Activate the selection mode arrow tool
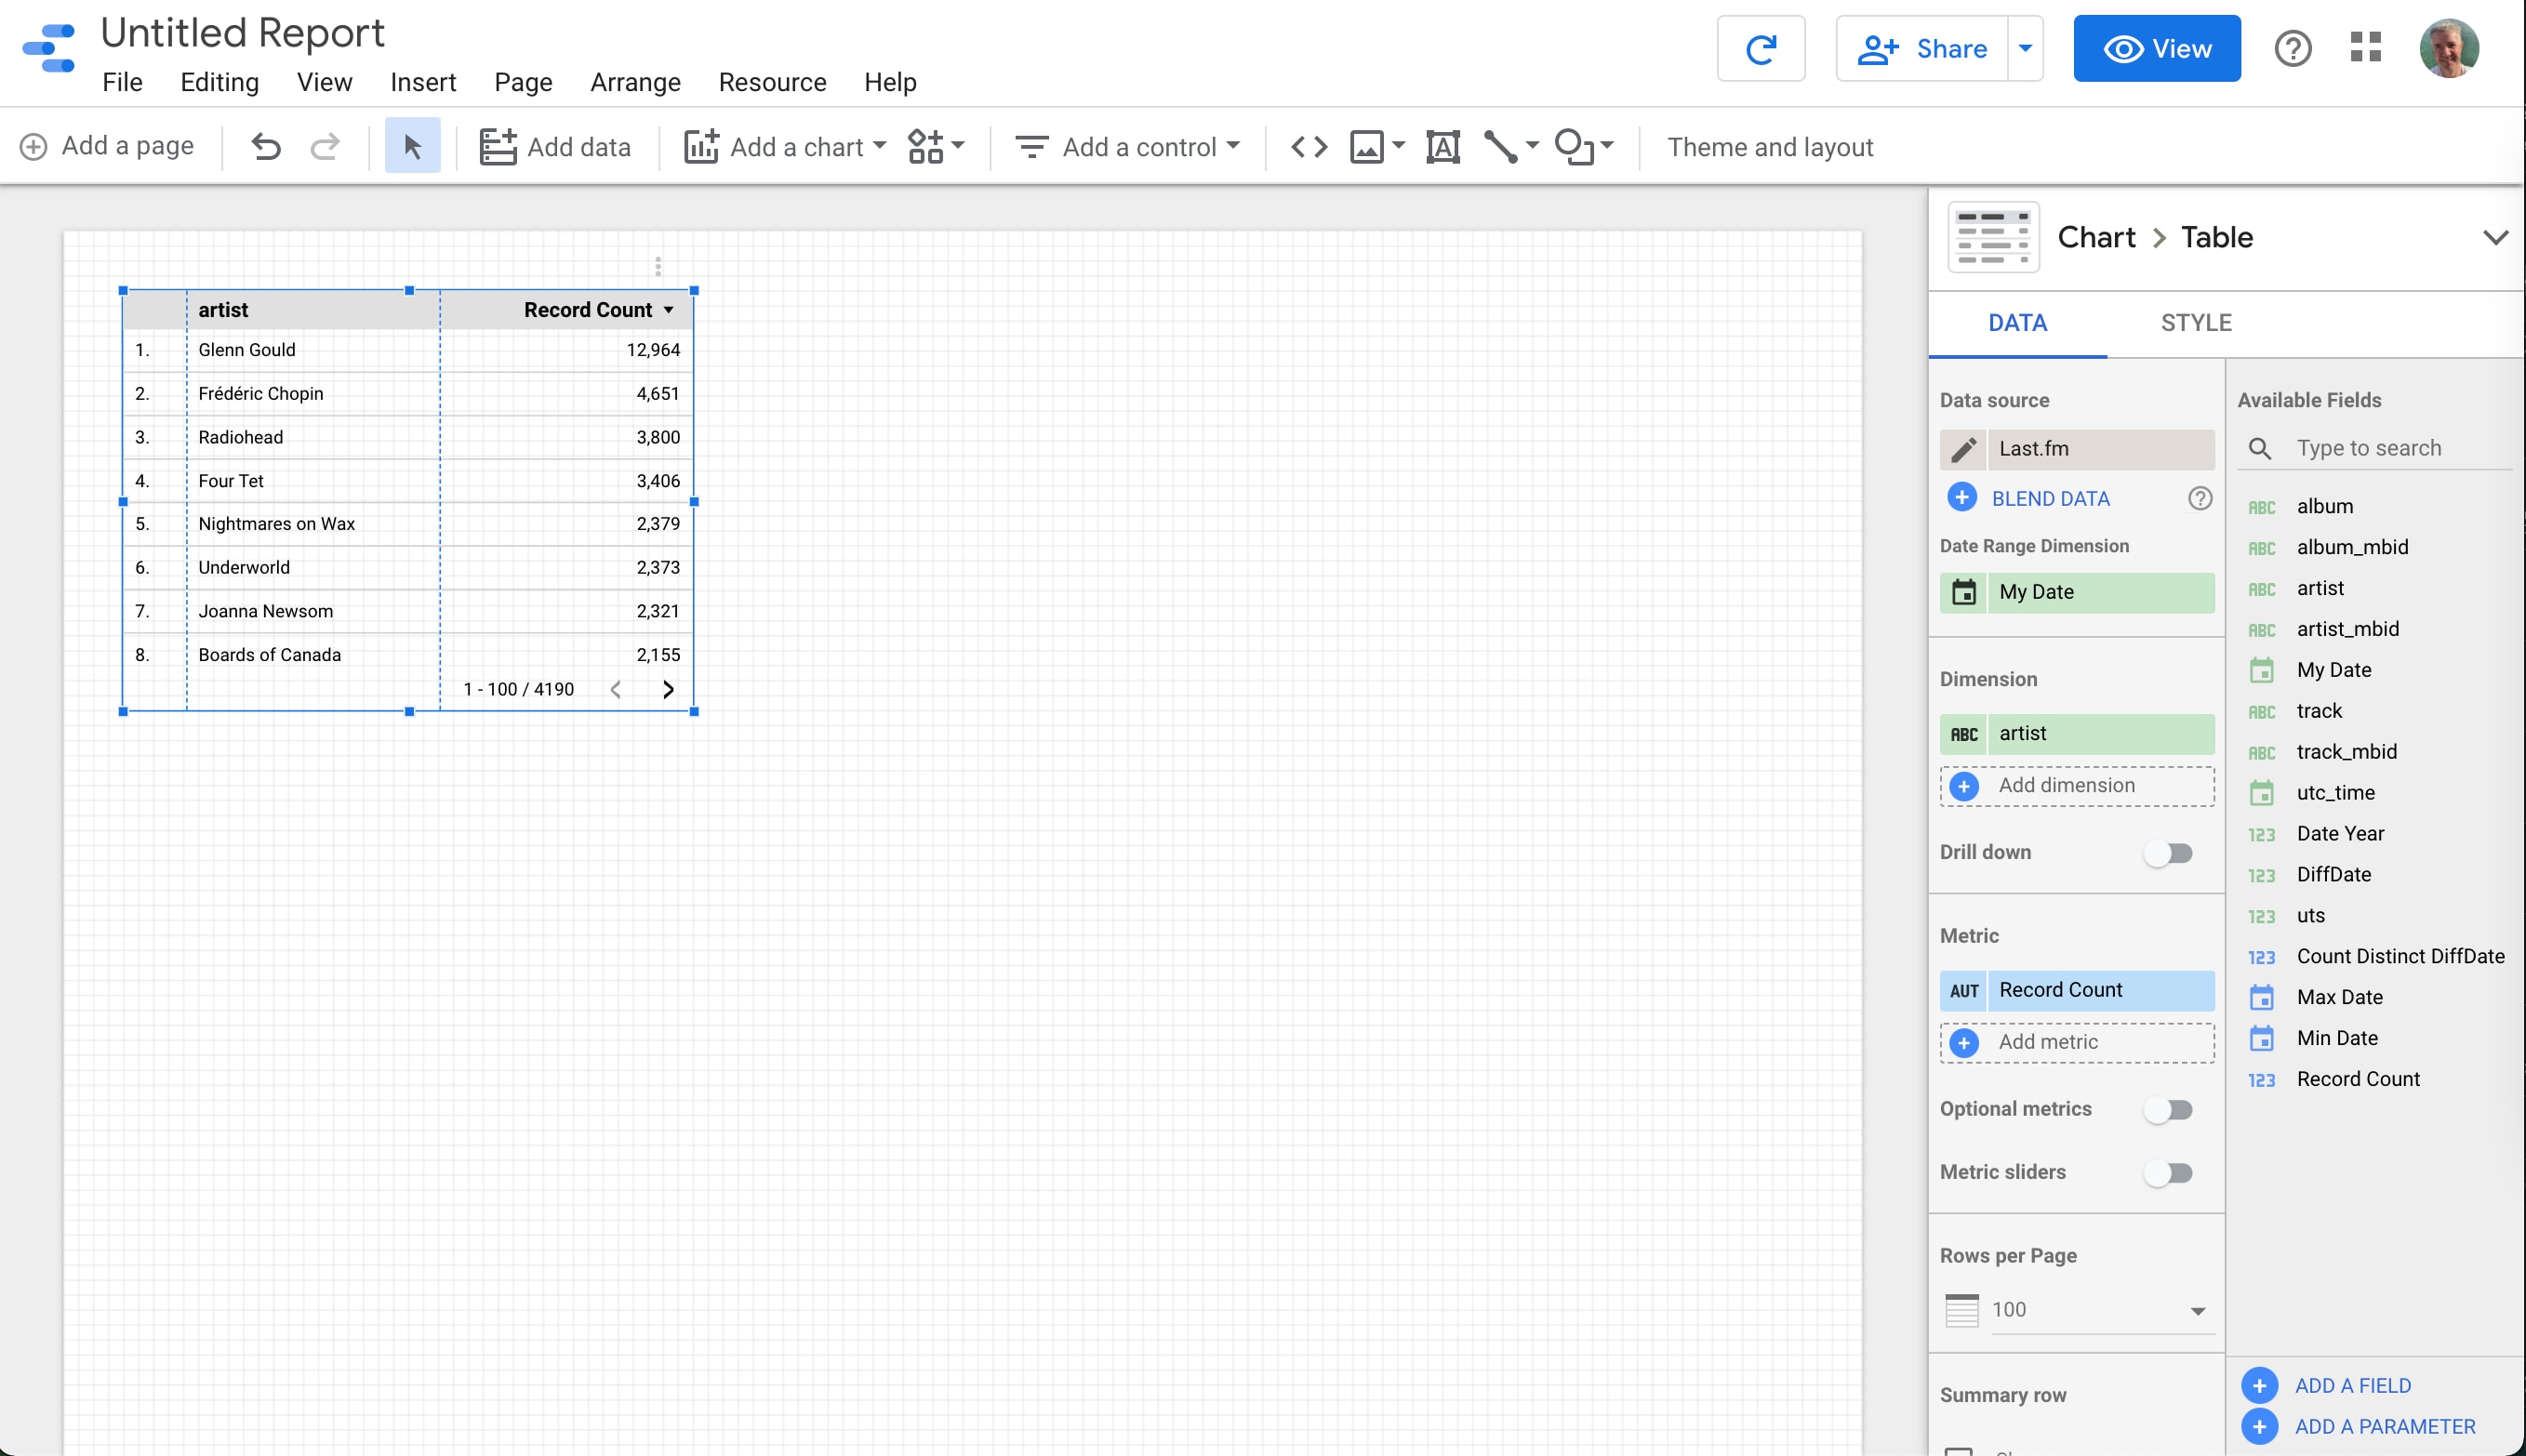 pyautogui.click(x=412, y=147)
